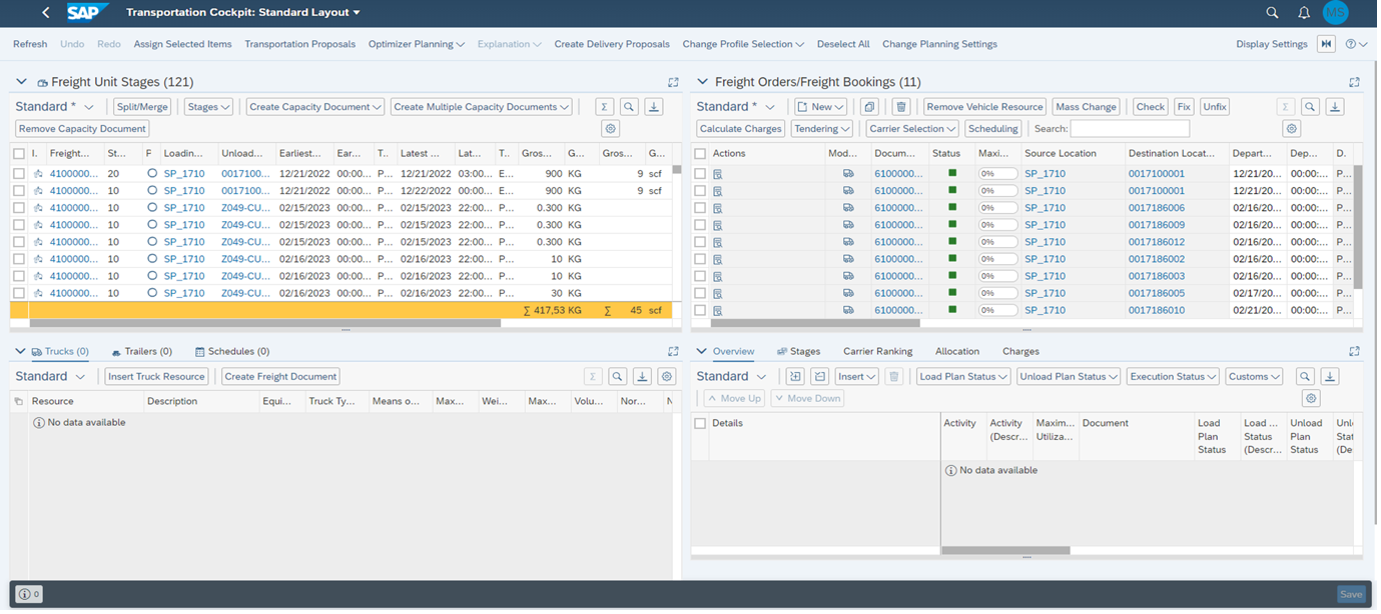Click the settings gear in the Overview toolbar
This screenshot has width=1381, height=614.
(1310, 398)
